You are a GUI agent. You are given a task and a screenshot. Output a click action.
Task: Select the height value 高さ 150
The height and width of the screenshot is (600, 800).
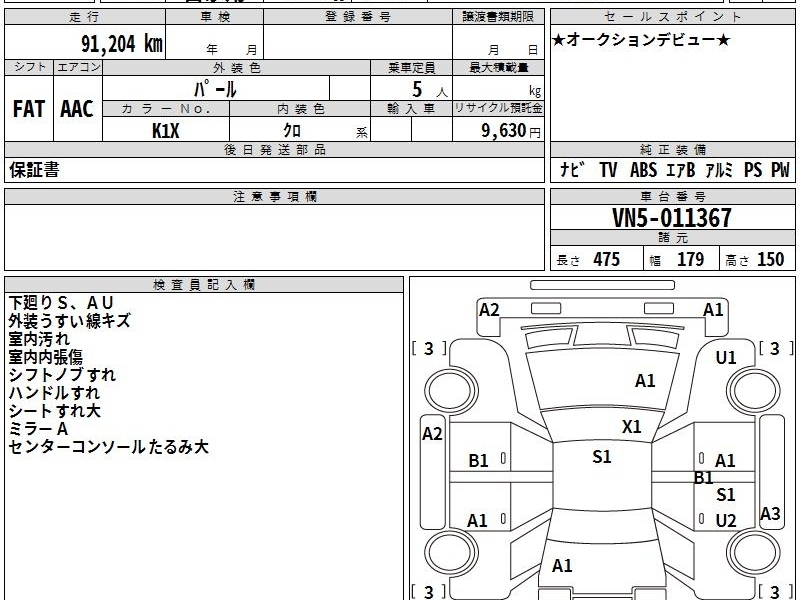click(x=755, y=259)
